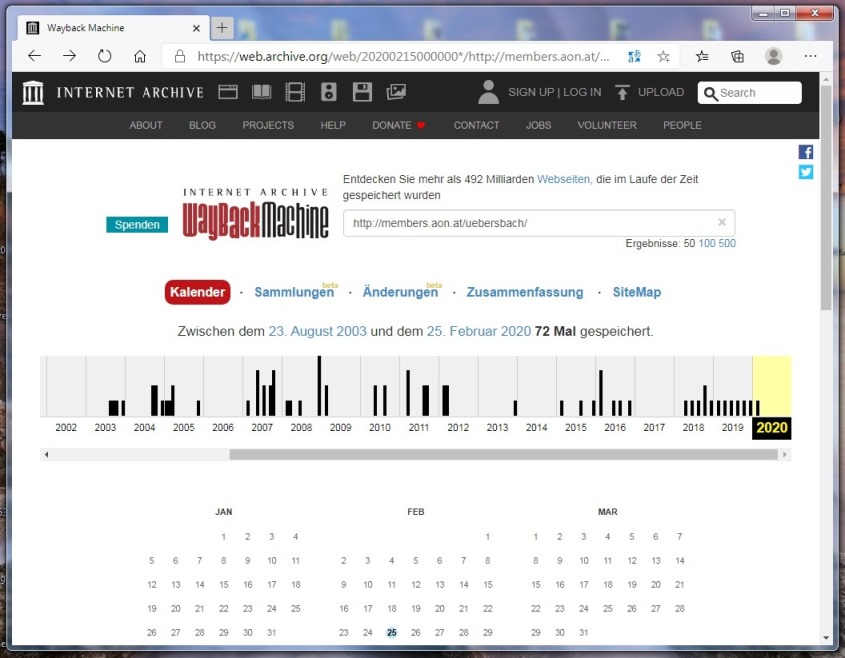This screenshot has width=845, height=658.
Task: Click the images icon in header
Action: pos(396,92)
